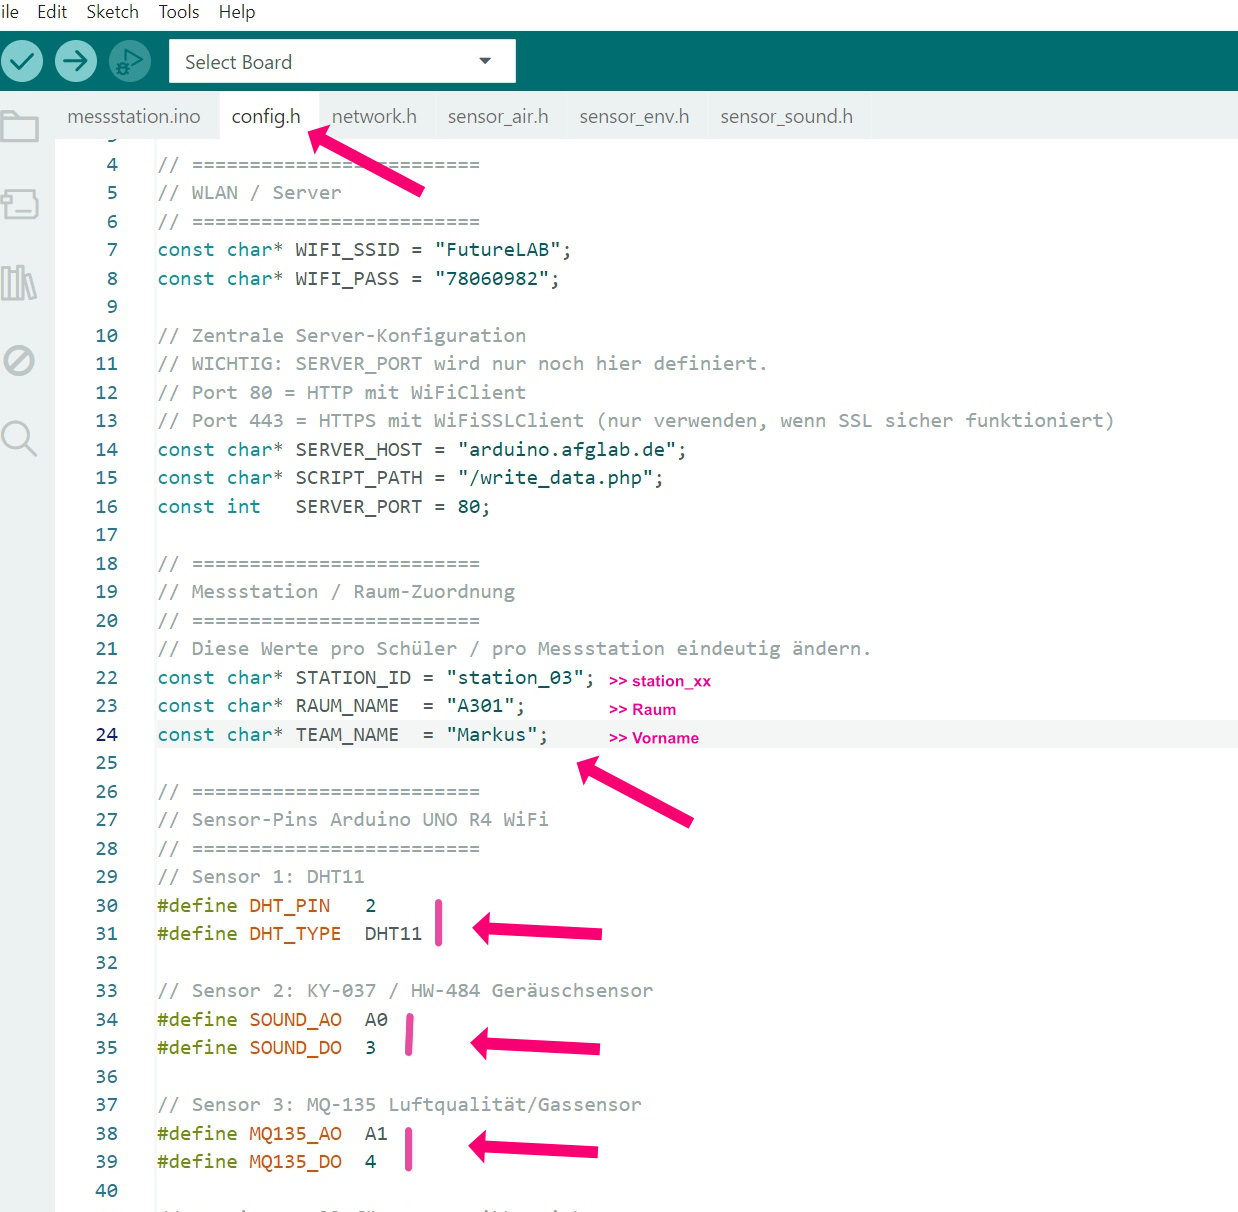Click the "/write_data.php" path string

[x=555, y=478]
